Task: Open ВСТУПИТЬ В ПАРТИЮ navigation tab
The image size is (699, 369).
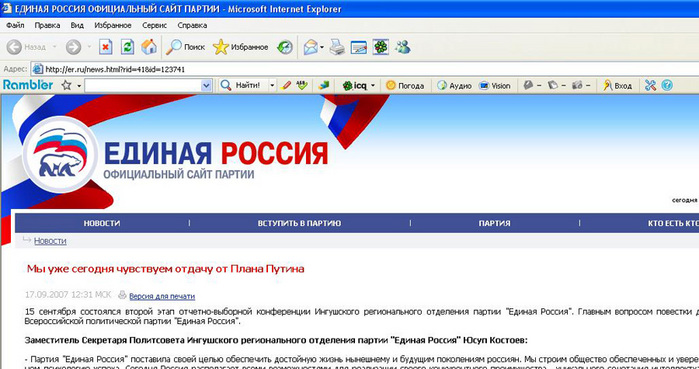Action: point(299,223)
